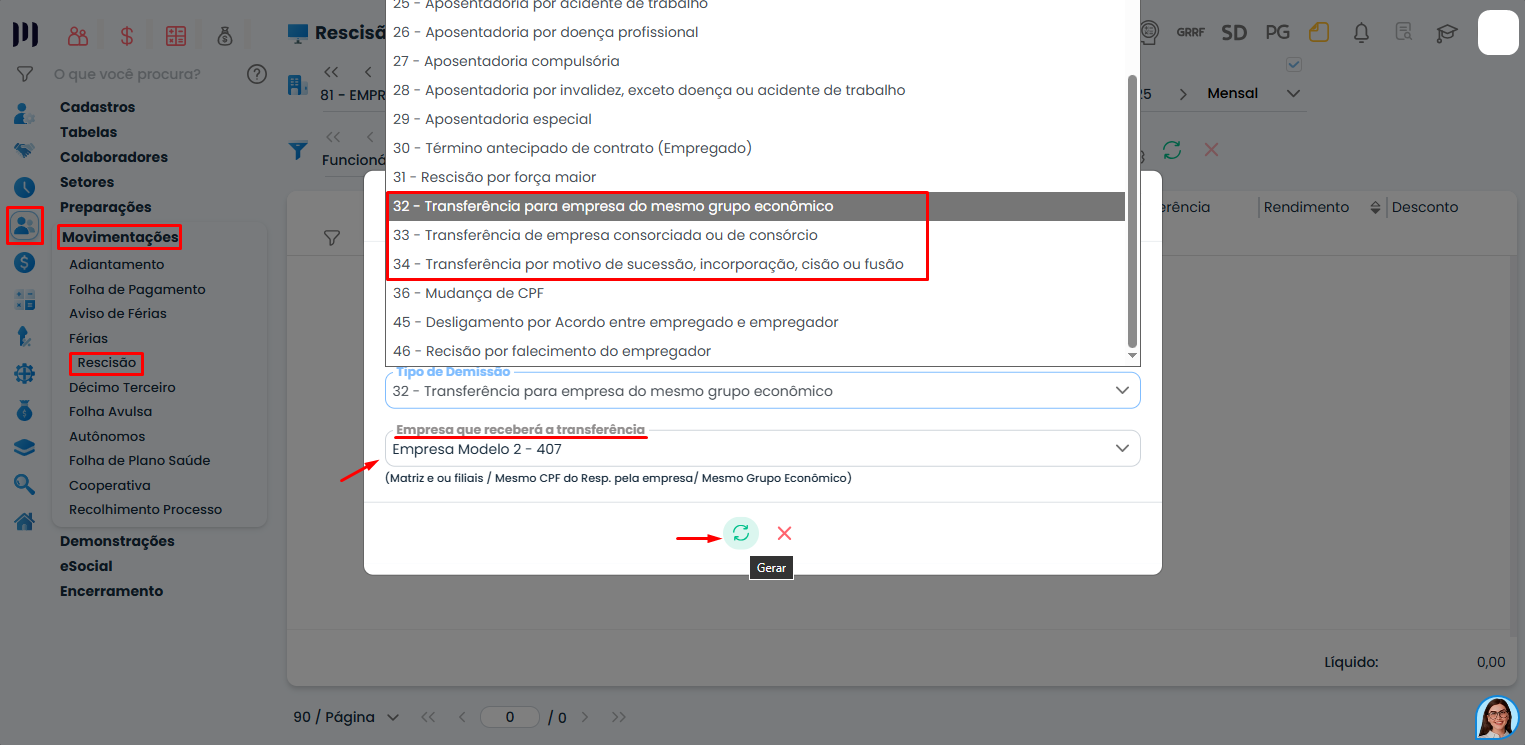This screenshot has height=745, width=1525.
Task: Open the 90 / Página size dropdown
Action: [x=346, y=717]
